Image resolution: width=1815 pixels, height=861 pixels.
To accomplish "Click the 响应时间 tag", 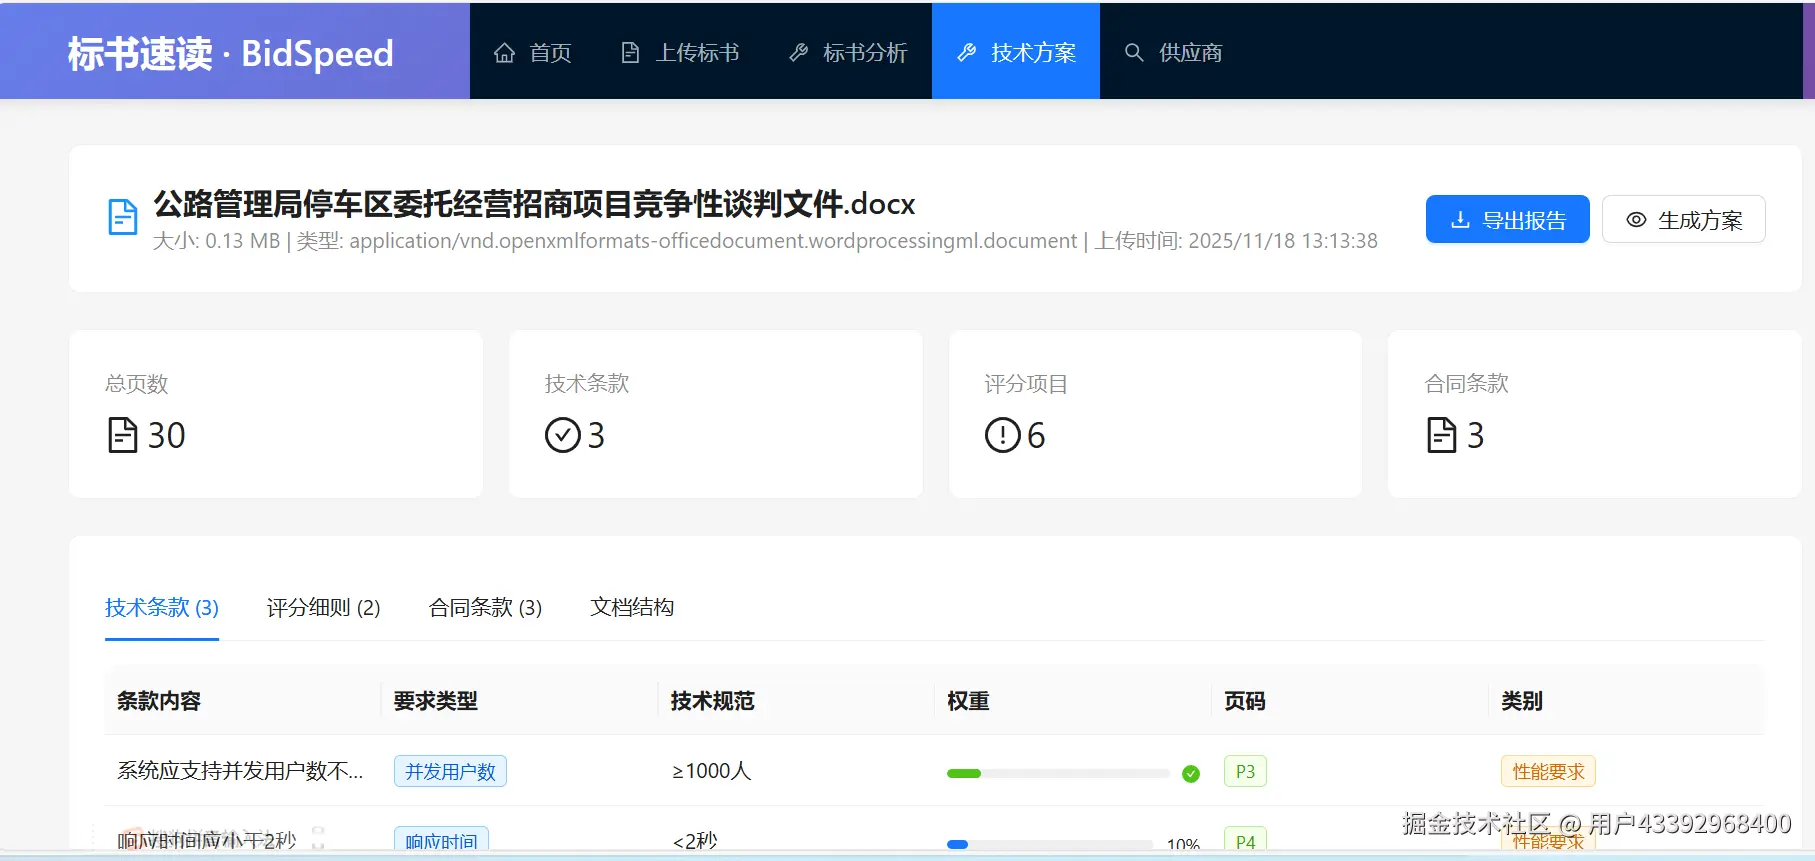I will [x=441, y=841].
